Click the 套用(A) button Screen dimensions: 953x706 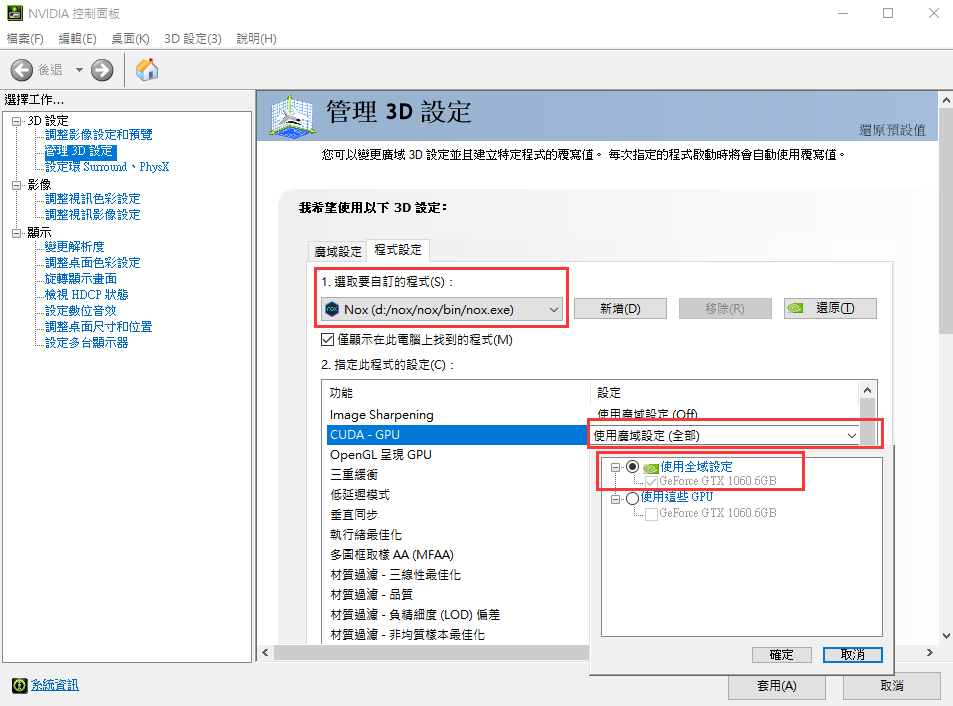[776, 686]
